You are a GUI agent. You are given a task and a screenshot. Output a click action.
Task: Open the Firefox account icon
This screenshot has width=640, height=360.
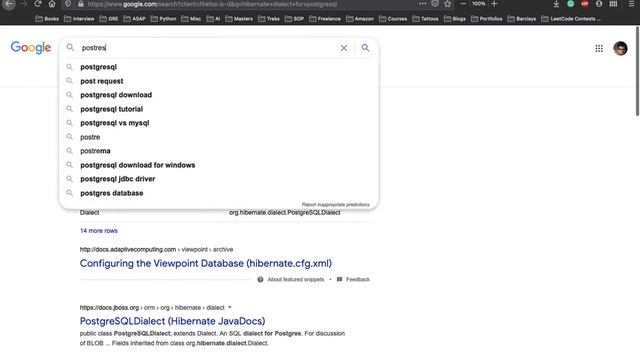(x=599, y=4)
